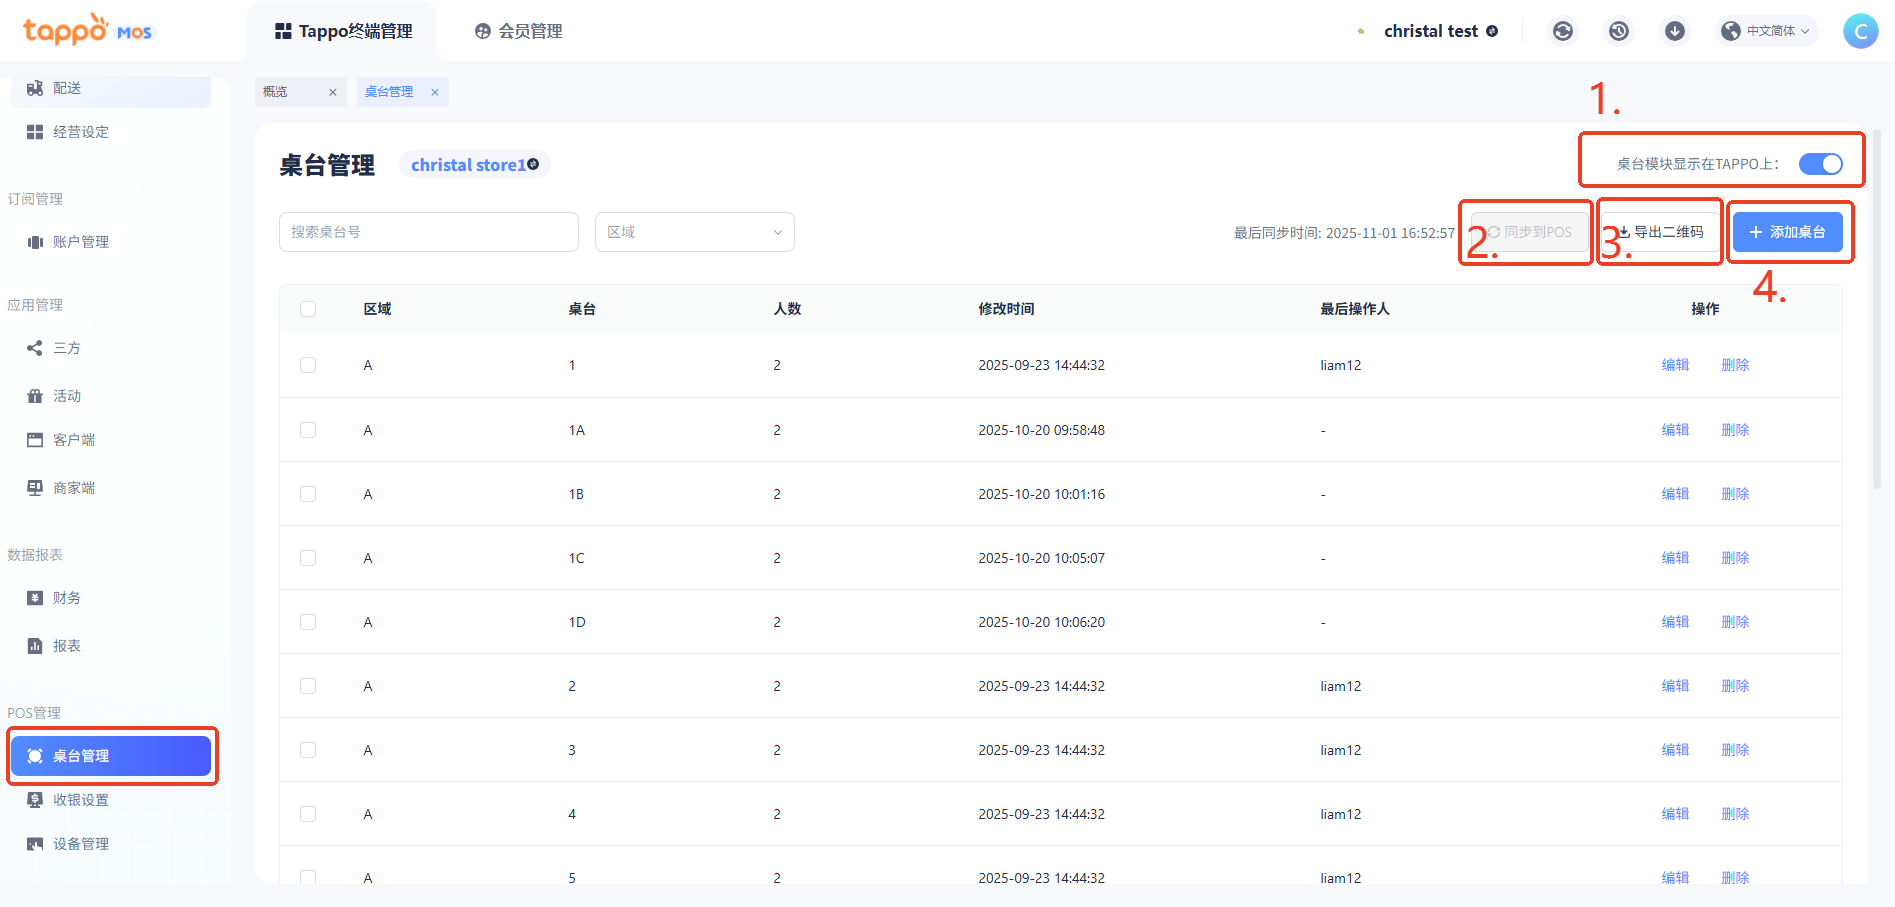Open the 设备管理 sidebar item
1895x907 pixels.
80,844
